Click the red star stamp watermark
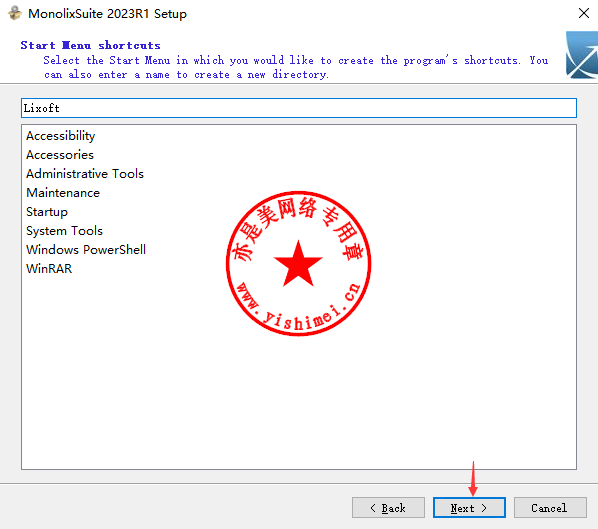 pyautogui.click(x=299, y=264)
